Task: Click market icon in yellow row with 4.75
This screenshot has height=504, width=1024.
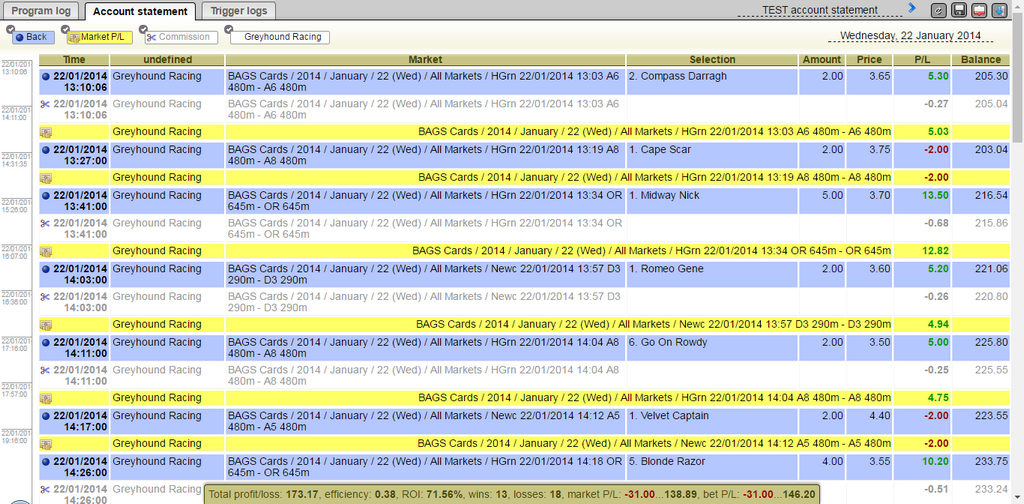Action: click(46, 398)
